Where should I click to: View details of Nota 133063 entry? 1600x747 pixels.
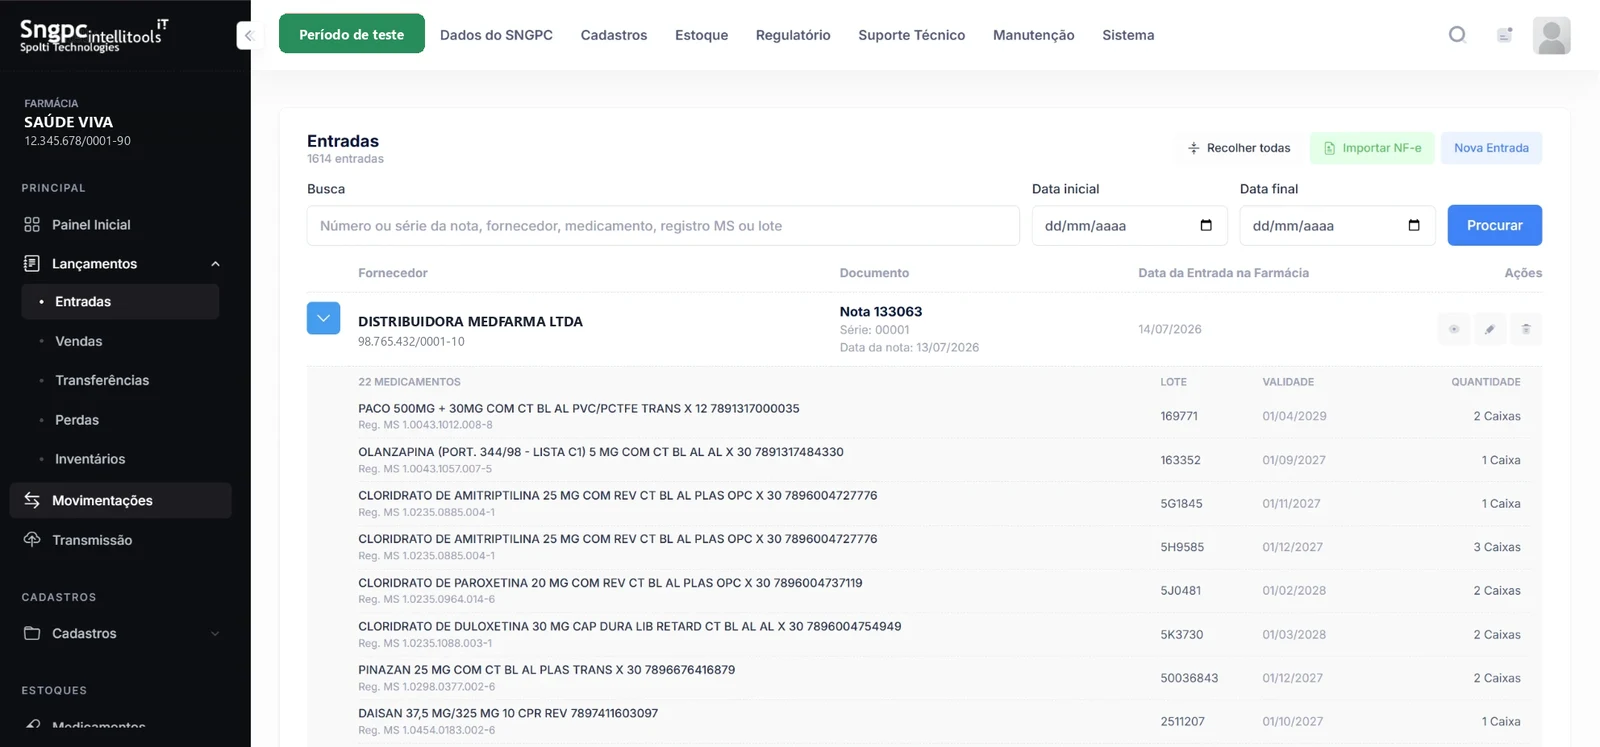[x=1454, y=329]
